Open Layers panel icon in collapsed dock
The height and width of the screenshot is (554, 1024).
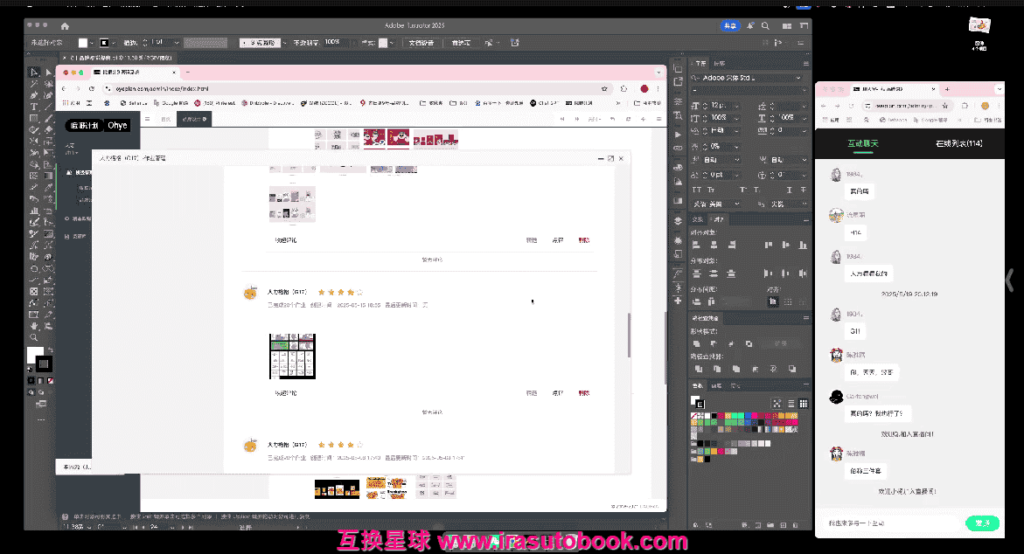pos(678,221)
